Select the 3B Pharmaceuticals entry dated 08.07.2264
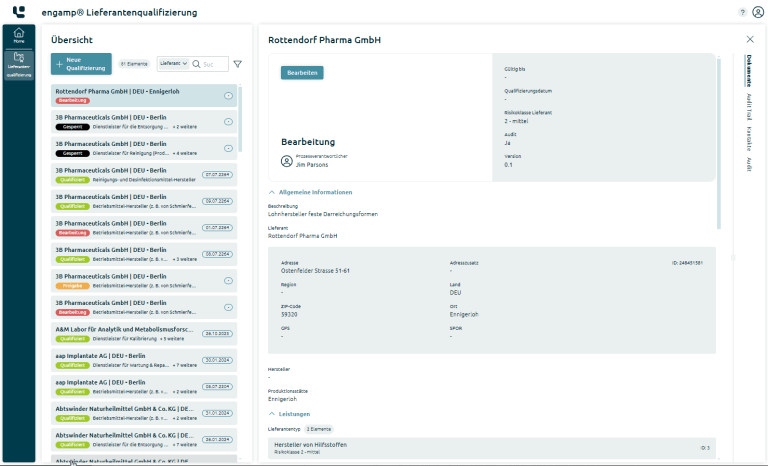This screenshot has width=768, height=466. (144, 254)
